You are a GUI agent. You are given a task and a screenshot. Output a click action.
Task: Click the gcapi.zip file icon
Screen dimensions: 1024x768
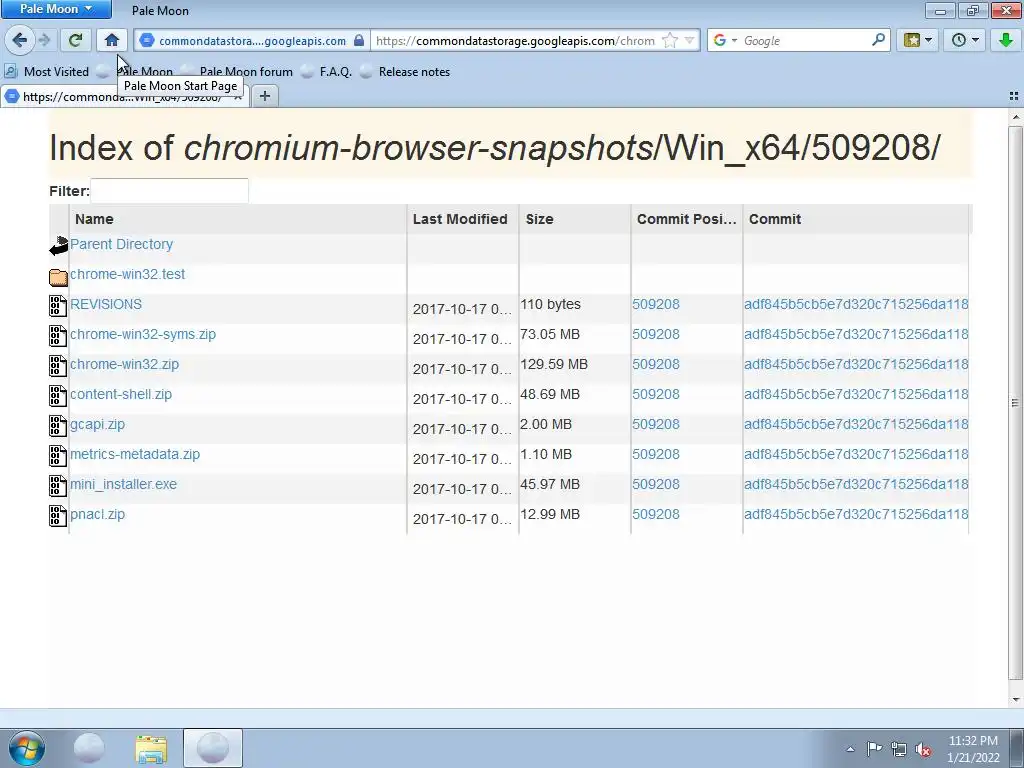tap(58, 426)
